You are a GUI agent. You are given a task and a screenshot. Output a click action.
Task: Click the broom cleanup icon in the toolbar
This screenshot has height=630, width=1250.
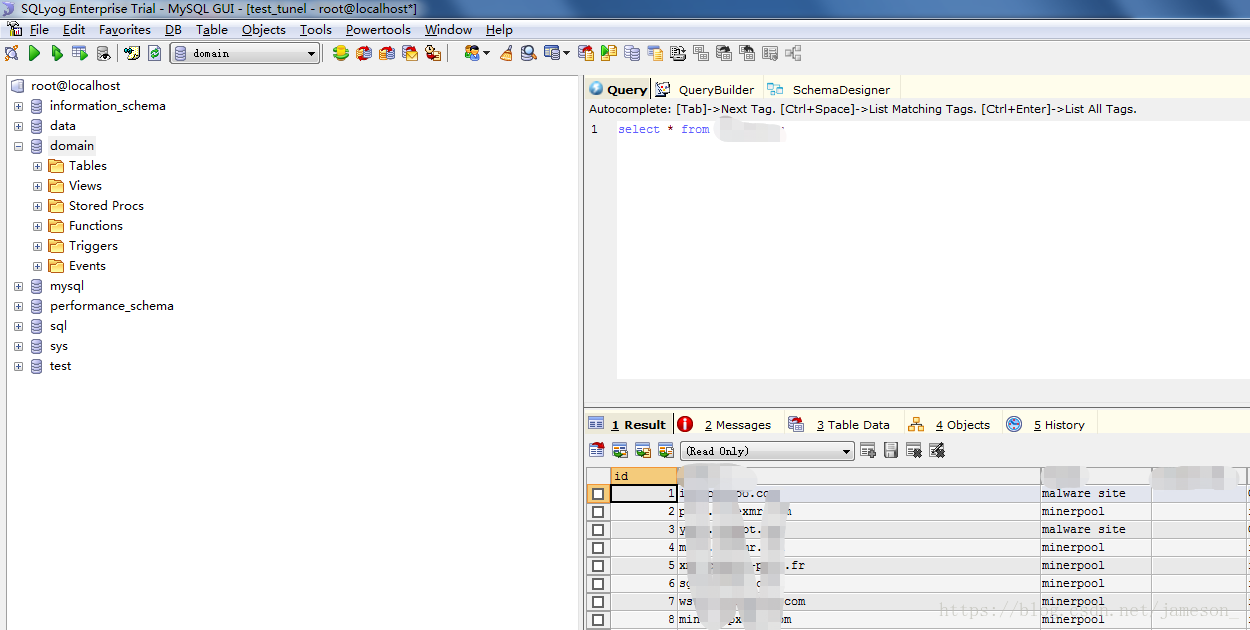coord(506,53)
